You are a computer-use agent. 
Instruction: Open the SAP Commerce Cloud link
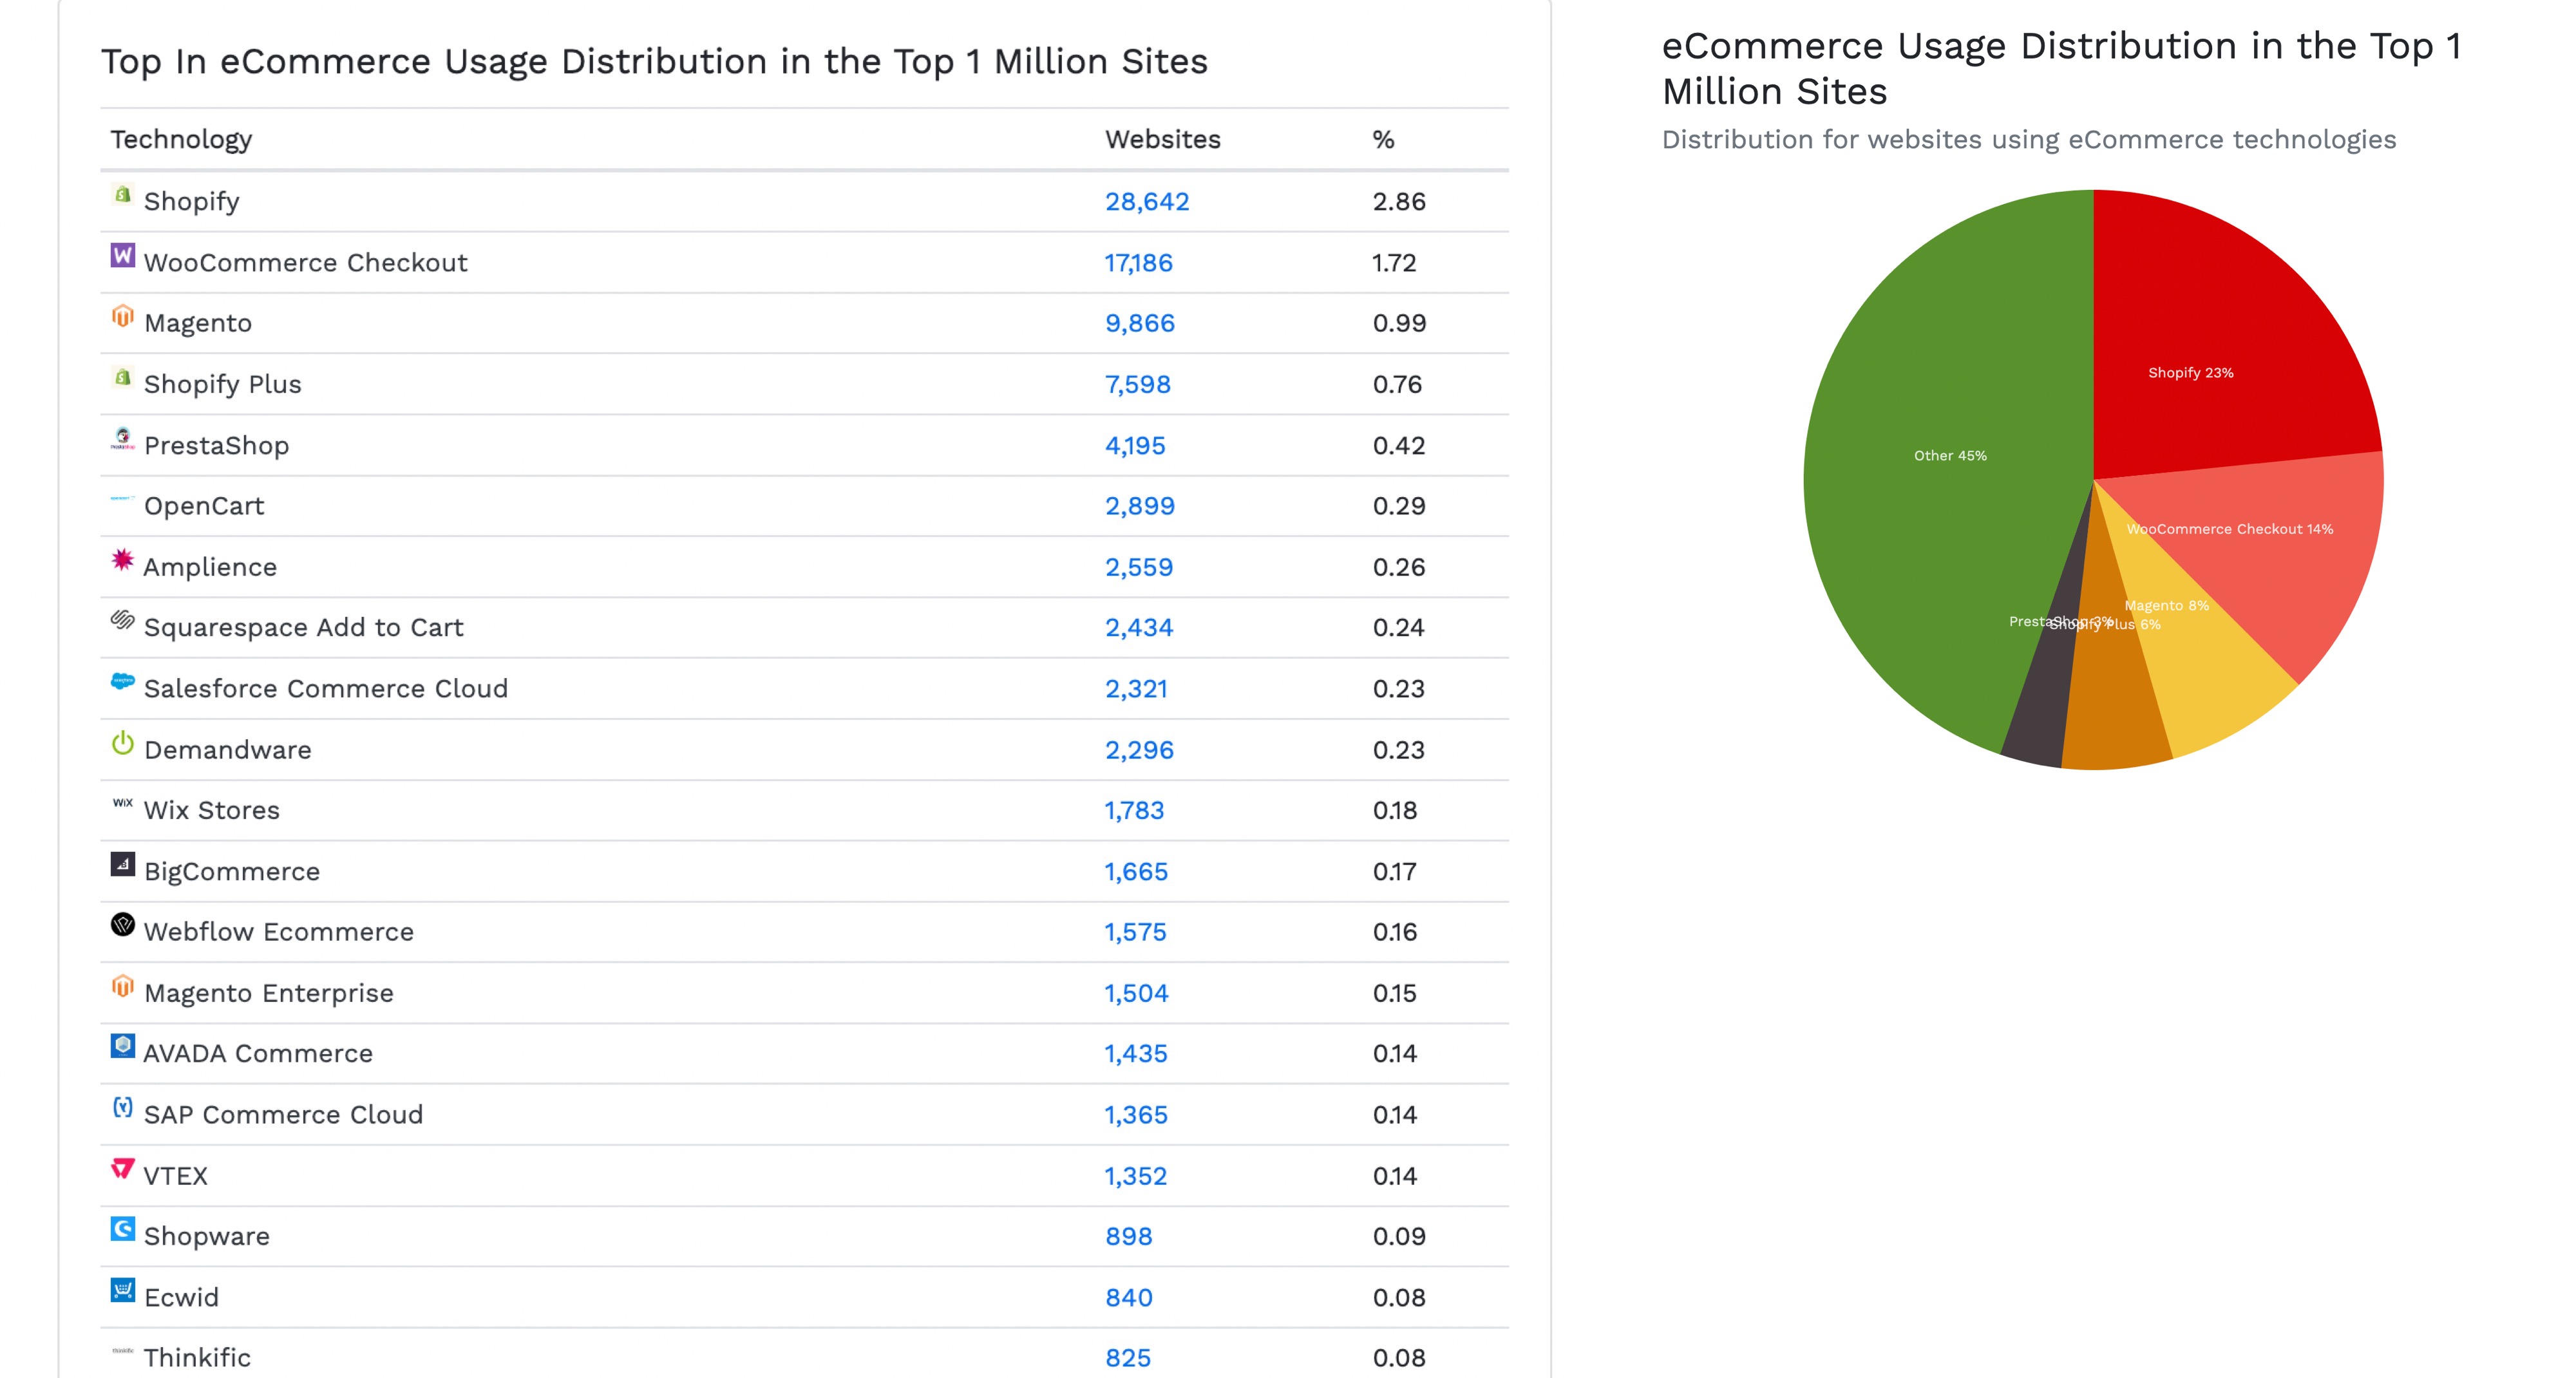tap(284, 1115)
